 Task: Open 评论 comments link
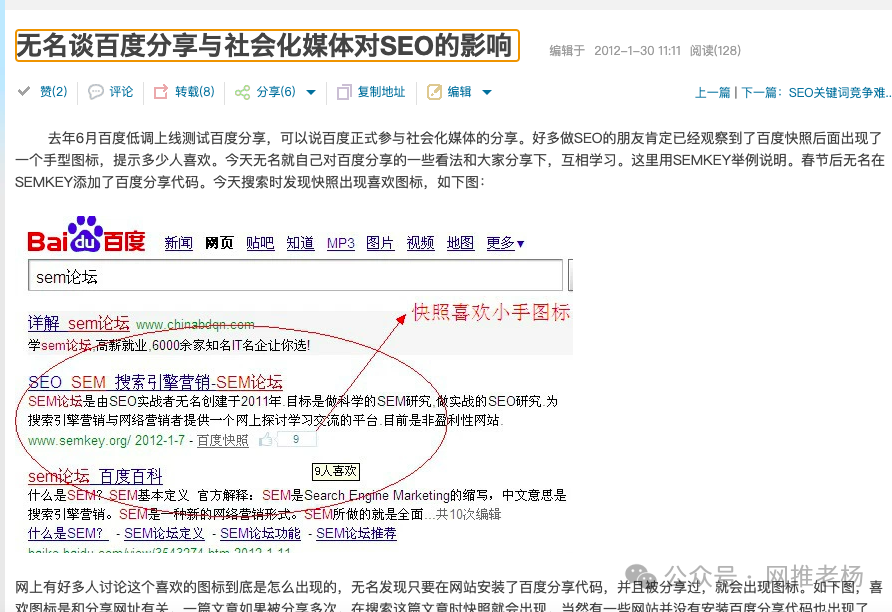point(121,92)
